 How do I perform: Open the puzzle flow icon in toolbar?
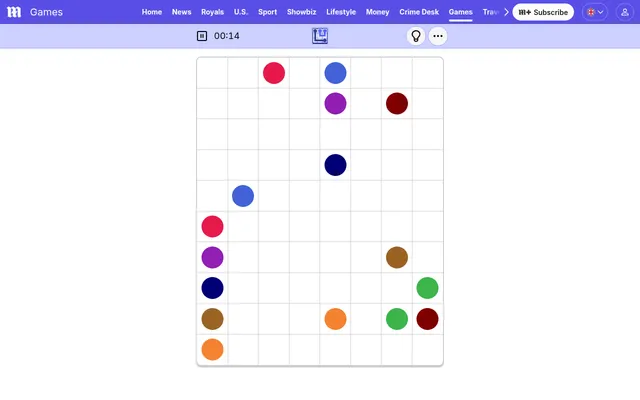pos(320,36)
